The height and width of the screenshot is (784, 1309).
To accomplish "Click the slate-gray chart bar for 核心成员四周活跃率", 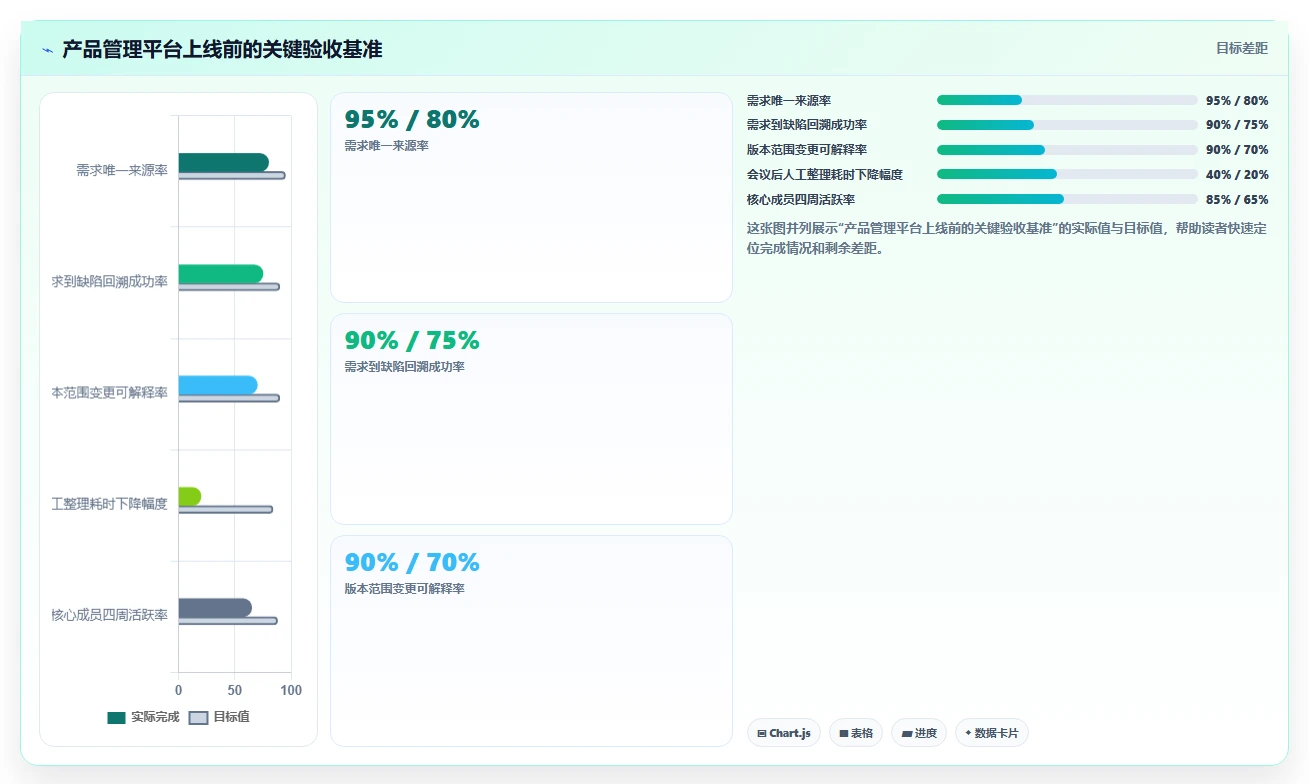I will tap(215, 608).
